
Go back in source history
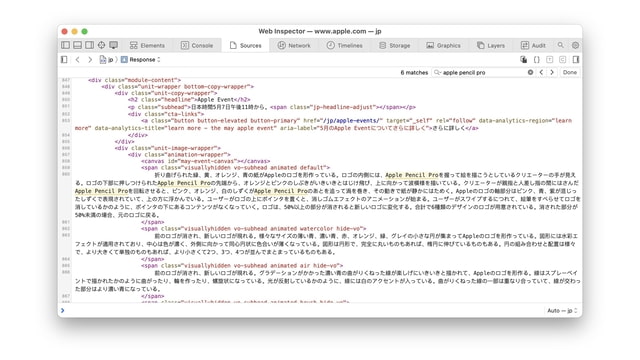point(78,60)
